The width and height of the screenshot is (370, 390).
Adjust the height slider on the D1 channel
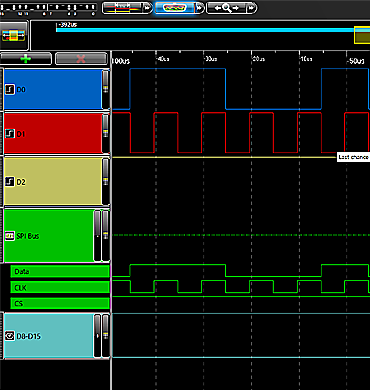[106, 134]
